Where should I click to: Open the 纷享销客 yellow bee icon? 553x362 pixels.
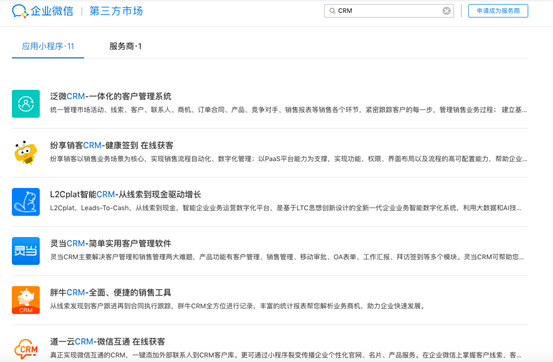[26, 153]
